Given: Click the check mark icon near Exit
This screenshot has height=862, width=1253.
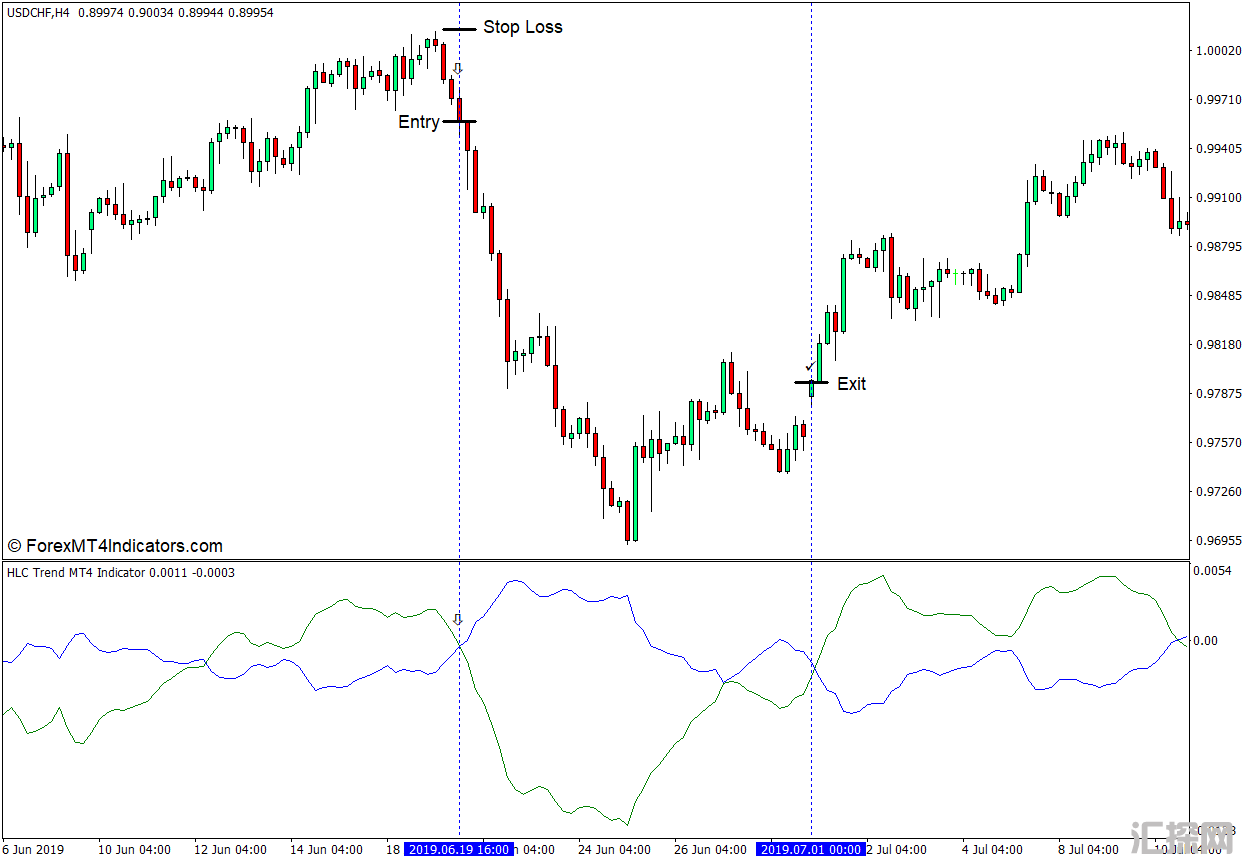Looking at the screenshot, I should 809,367.
